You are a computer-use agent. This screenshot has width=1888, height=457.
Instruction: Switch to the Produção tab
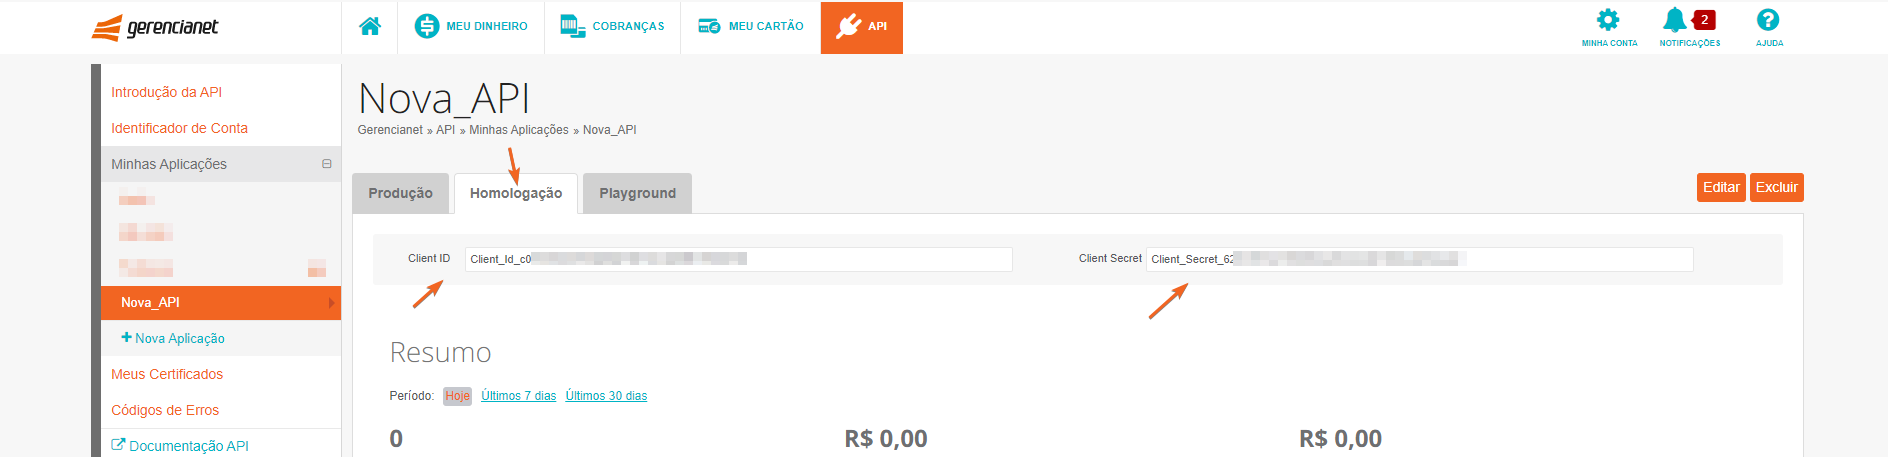click(401, 193)
